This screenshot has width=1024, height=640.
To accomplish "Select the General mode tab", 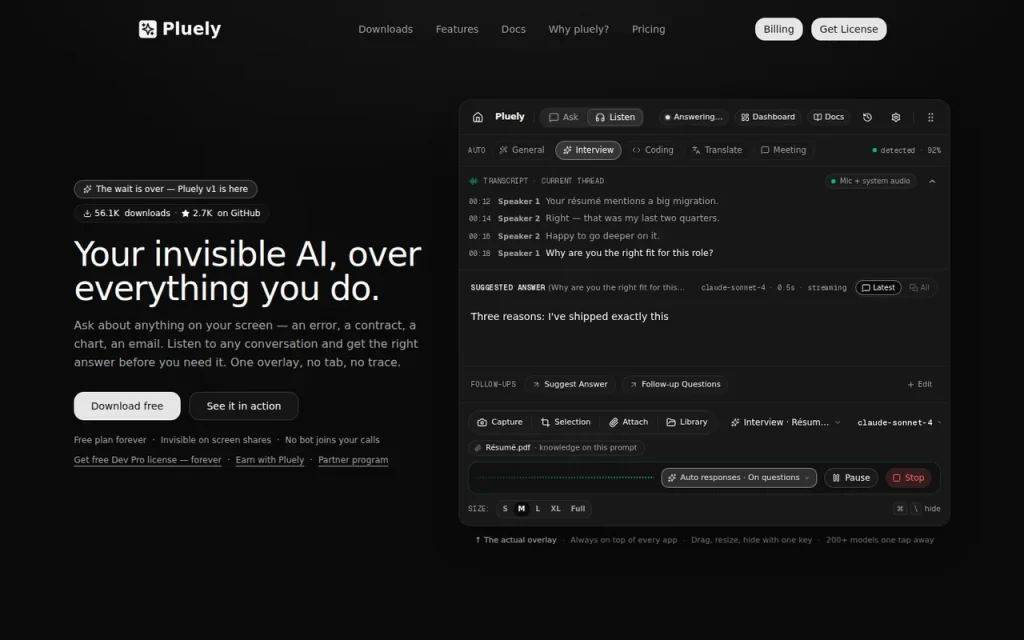I will click(522, 150).
